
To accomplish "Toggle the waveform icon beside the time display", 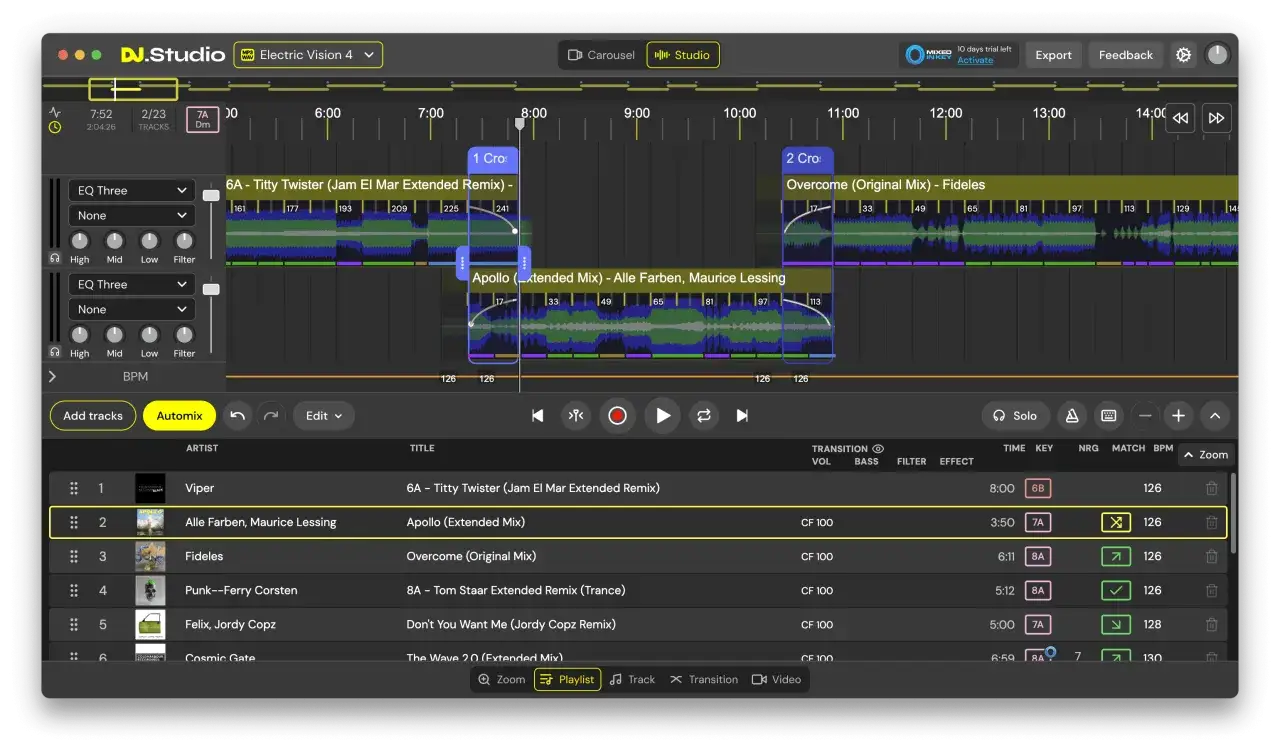I will point(55,112).
